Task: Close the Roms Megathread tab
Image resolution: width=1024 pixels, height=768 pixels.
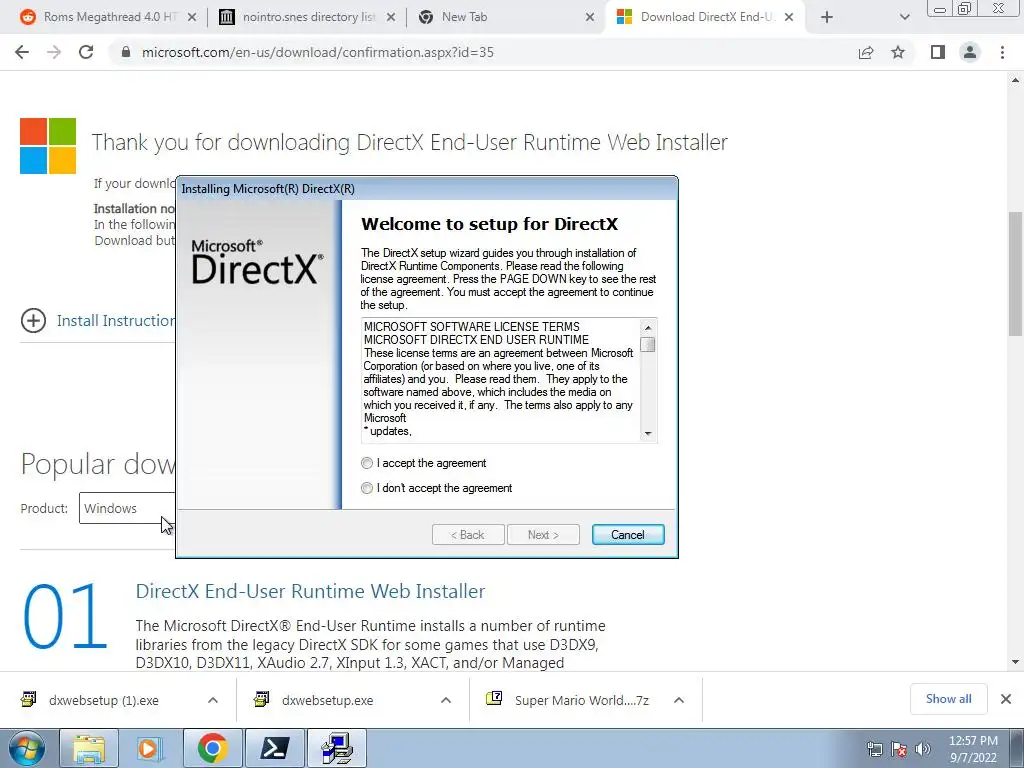Action: (x=191, y=18)
